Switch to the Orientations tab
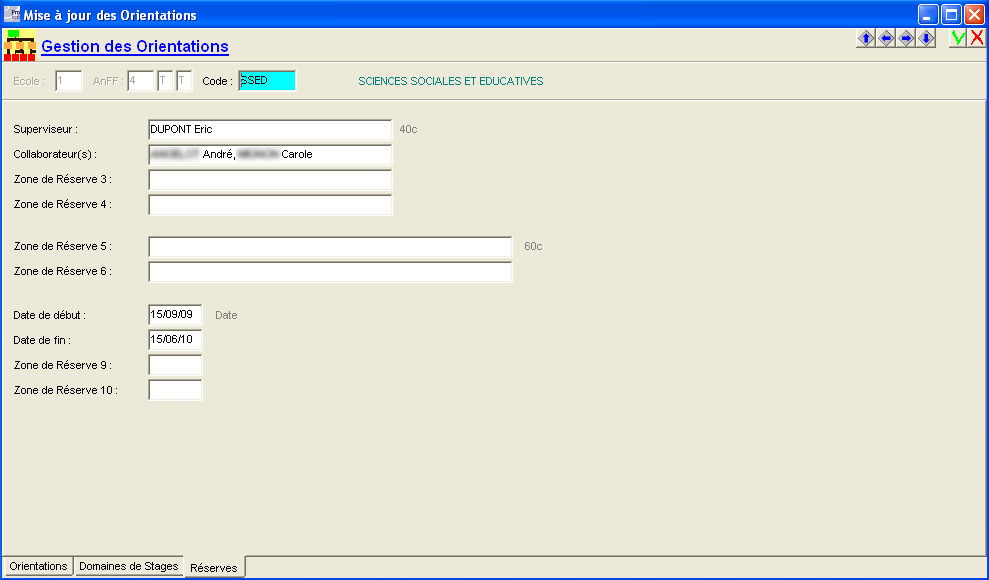Image resolution: width=989 pixels, height=580 pixels. 38,566
